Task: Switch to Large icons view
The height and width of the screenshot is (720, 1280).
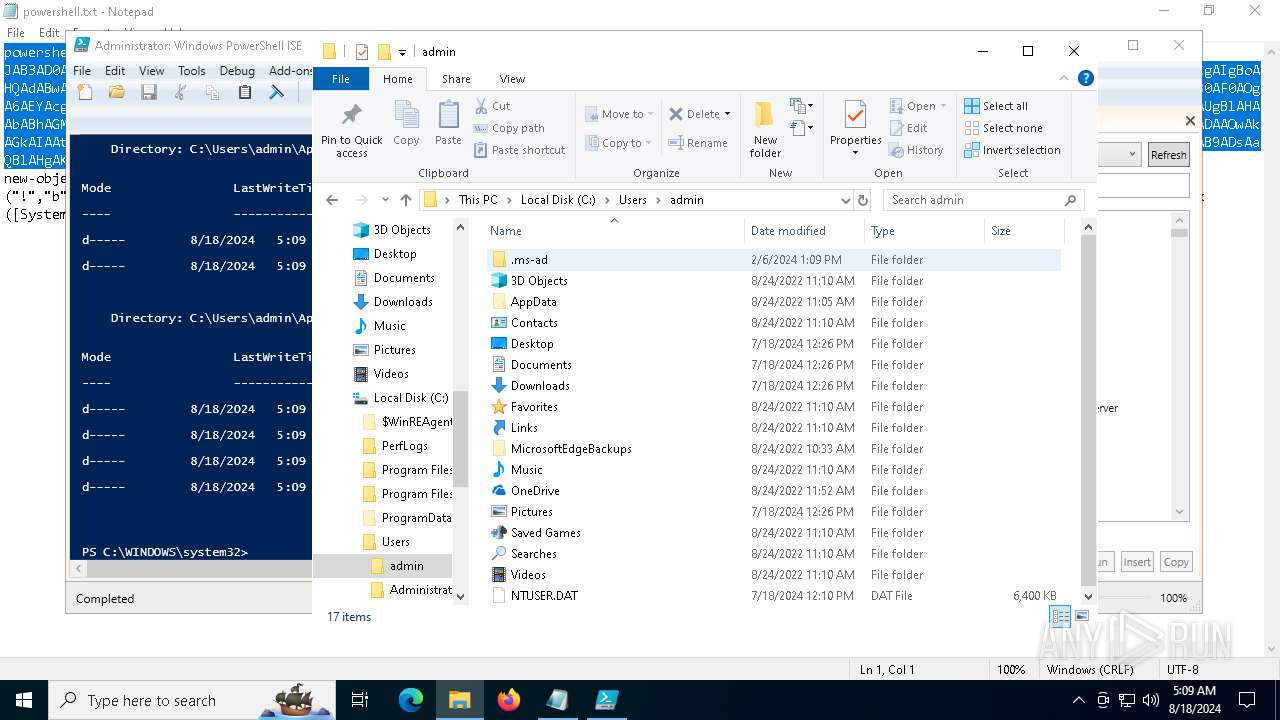Action: point(1082,616)
